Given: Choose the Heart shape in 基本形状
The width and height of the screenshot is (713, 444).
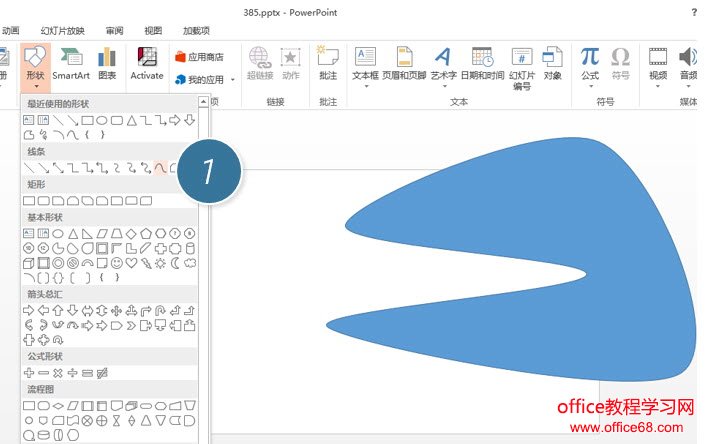Looking at the screenshot, I should click(x=131, y=263).
